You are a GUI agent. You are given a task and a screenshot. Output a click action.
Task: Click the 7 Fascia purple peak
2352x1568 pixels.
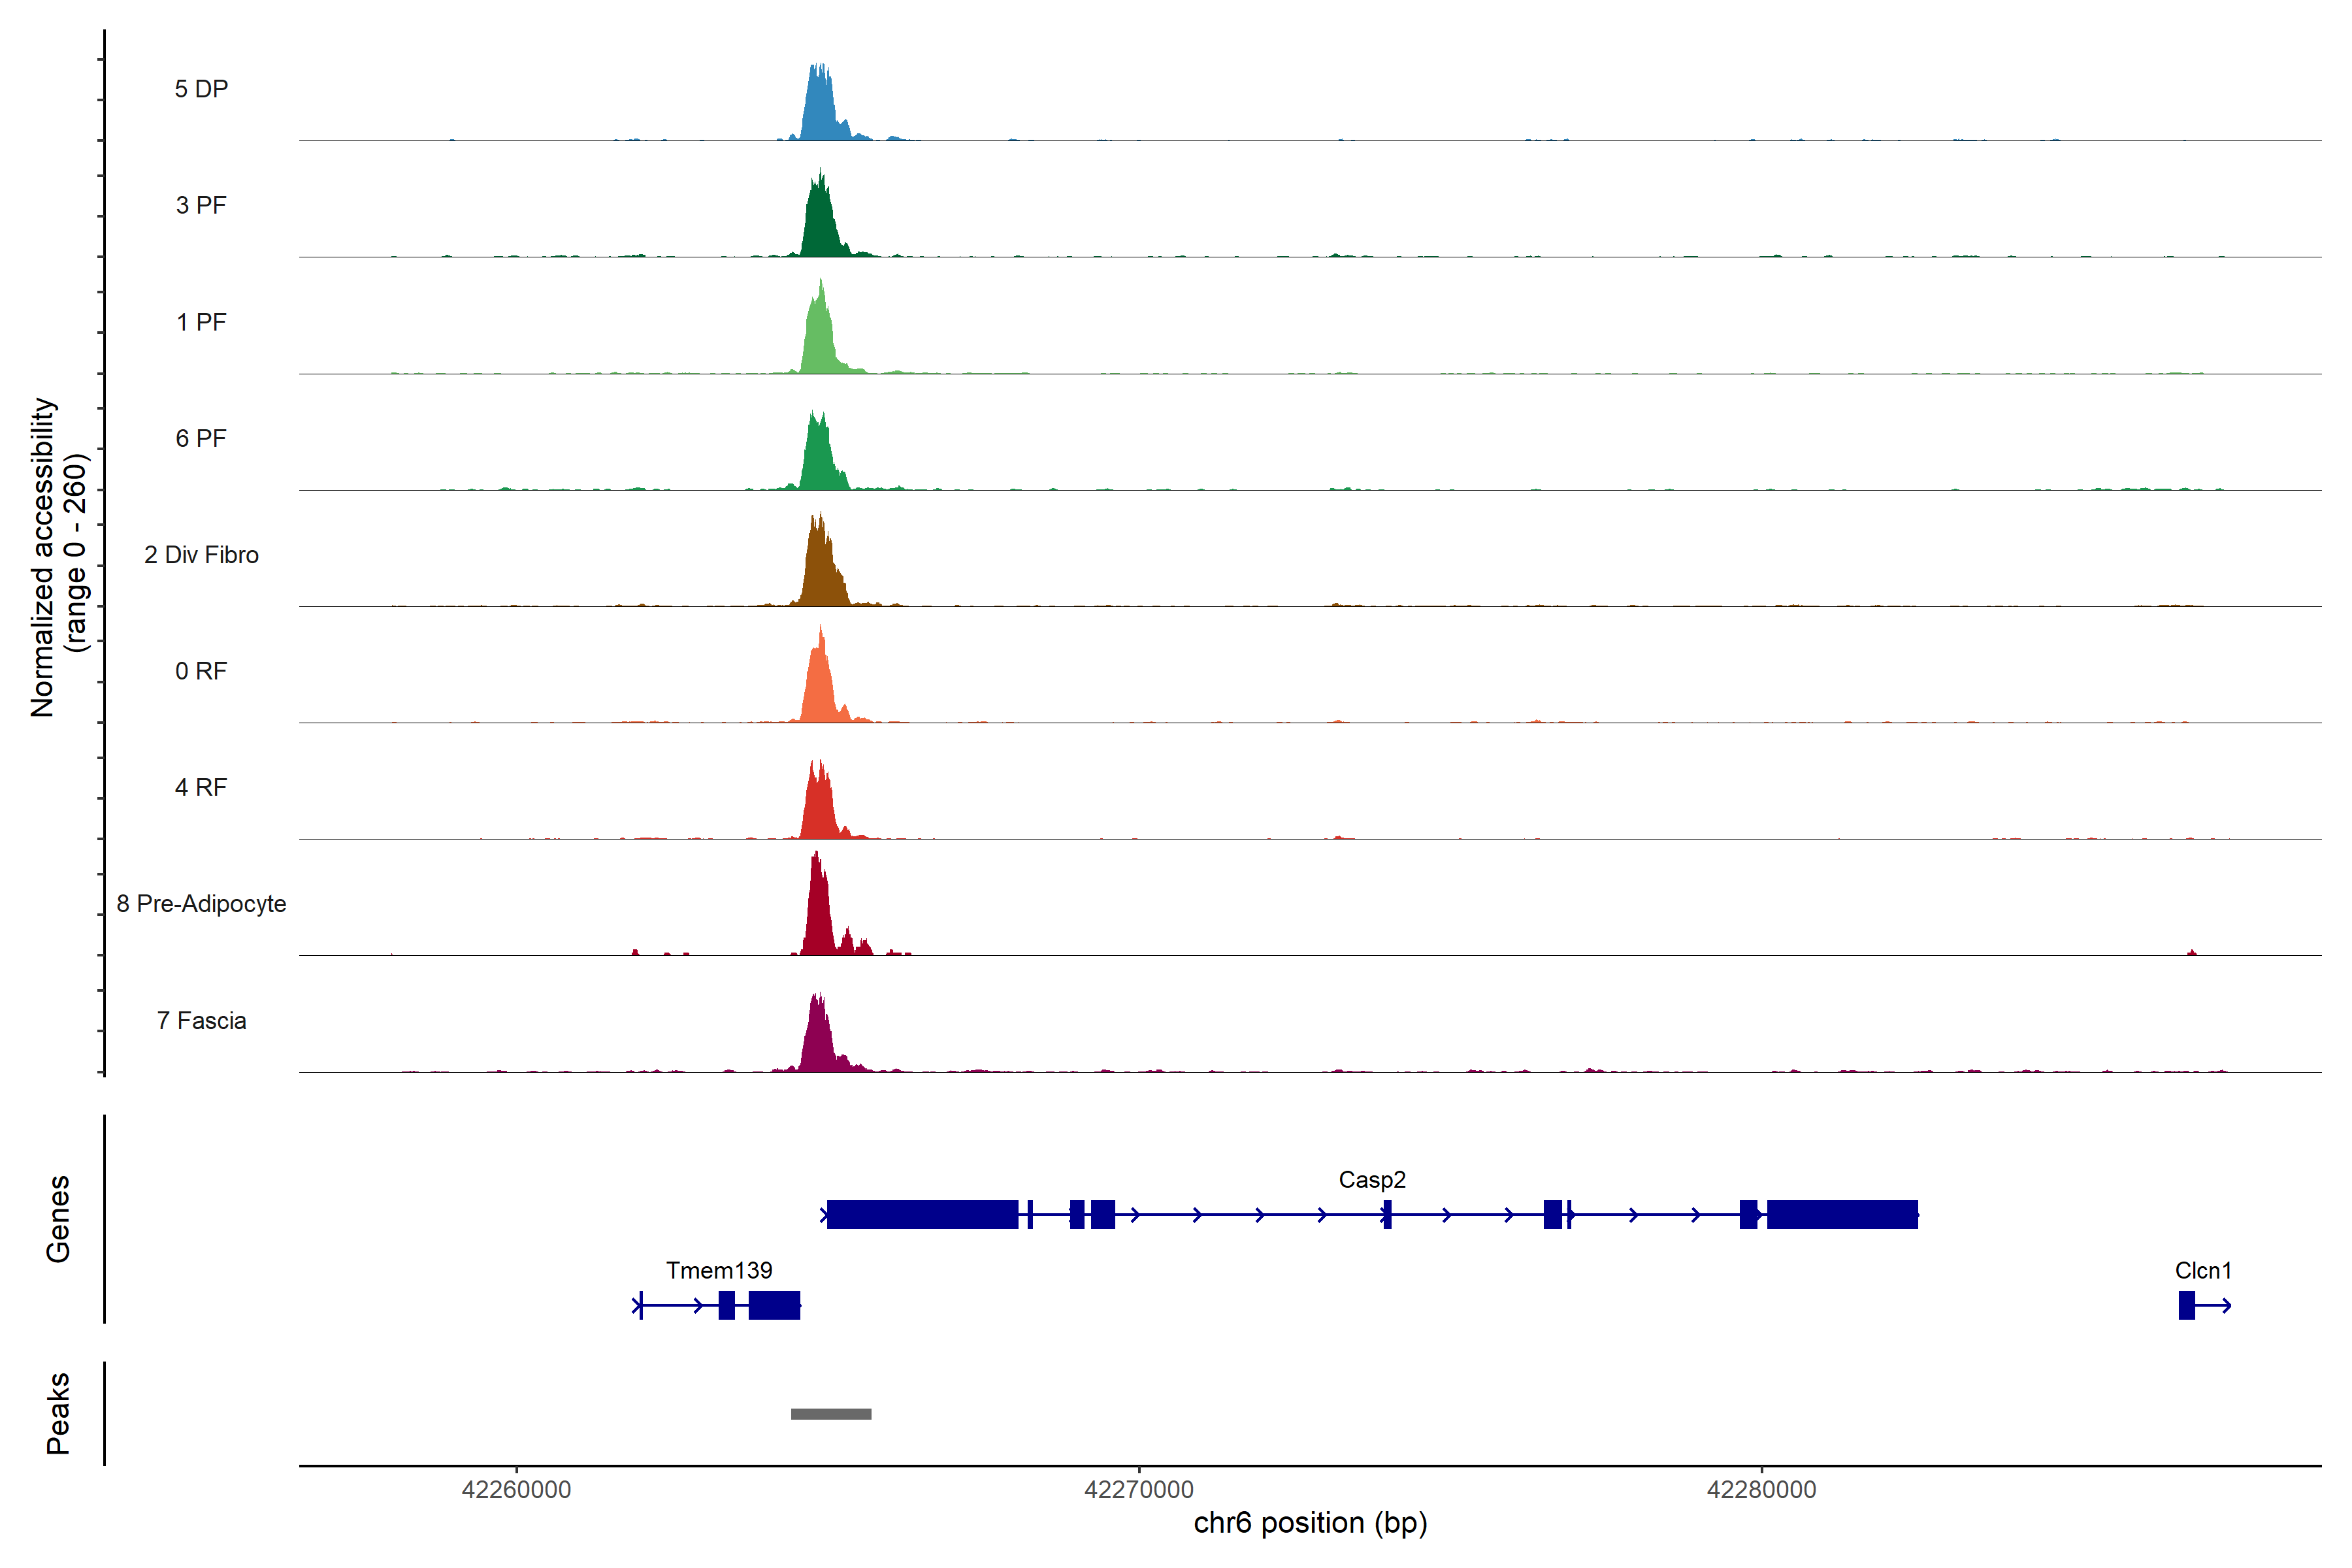point(819,1040)
